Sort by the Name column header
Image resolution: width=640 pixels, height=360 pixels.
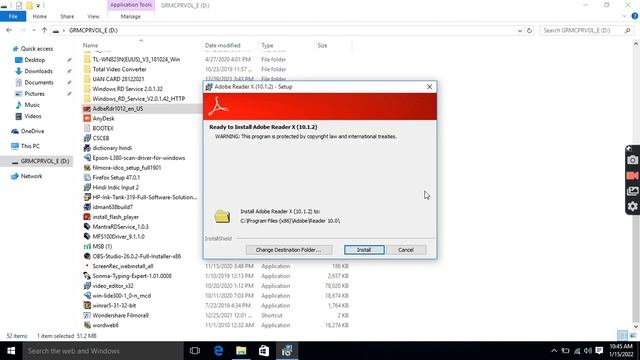tap(90, 45)
